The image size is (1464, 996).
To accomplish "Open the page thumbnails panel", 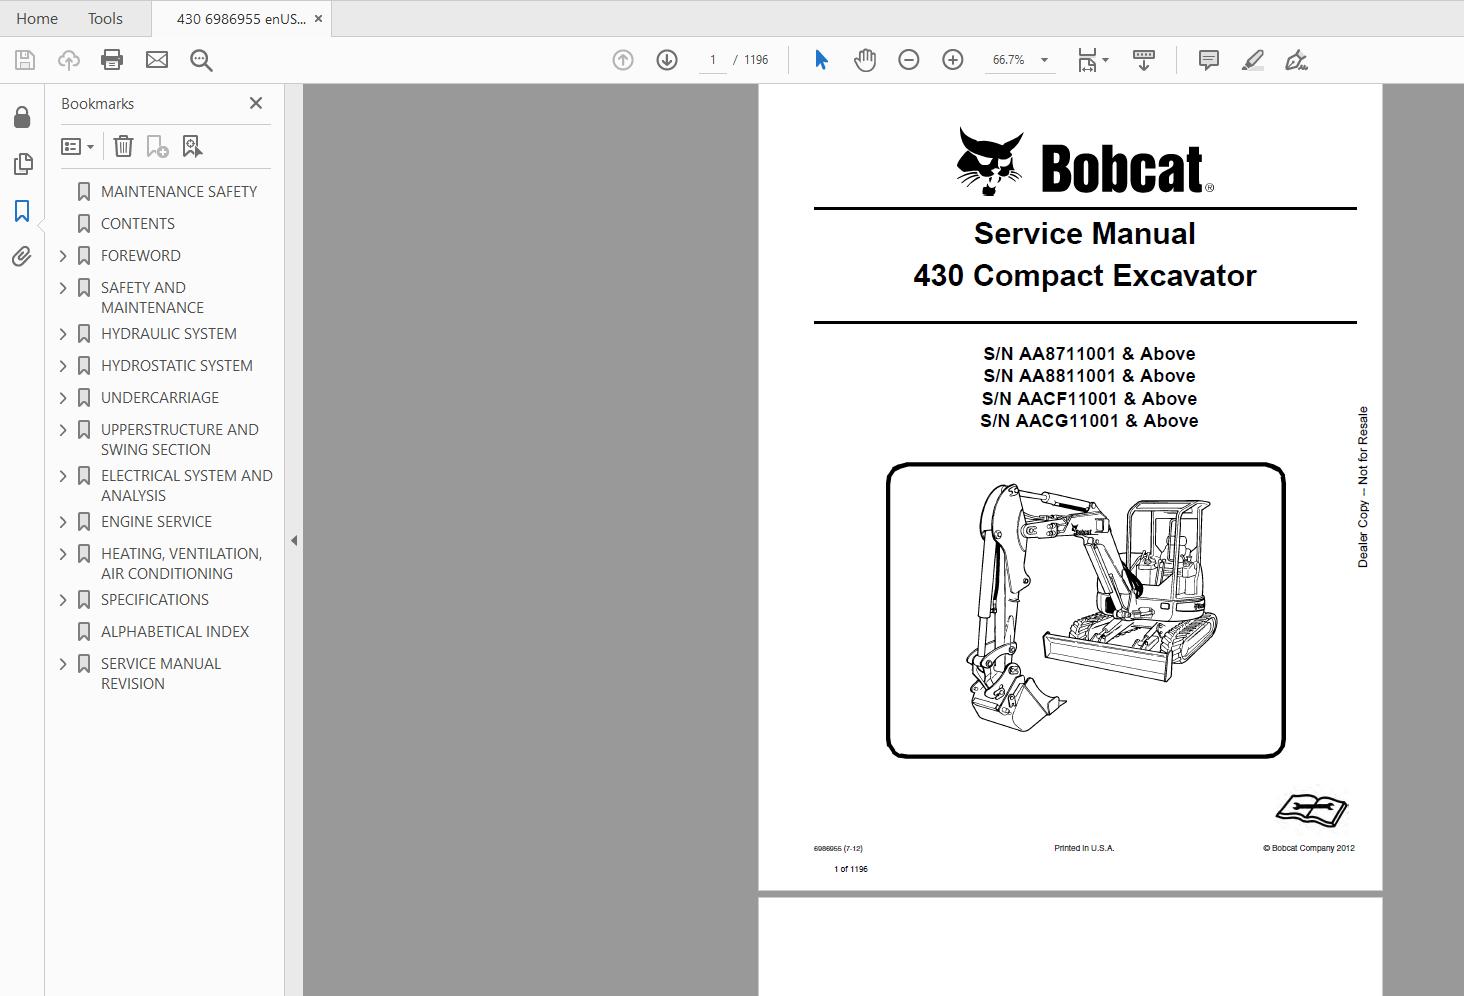I will pos(22,164).
